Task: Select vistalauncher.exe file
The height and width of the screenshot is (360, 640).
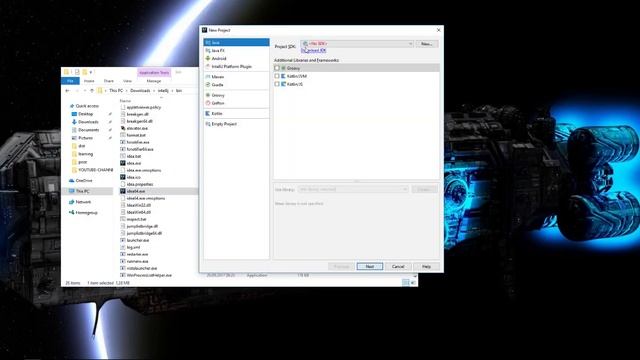Action: 142,269
